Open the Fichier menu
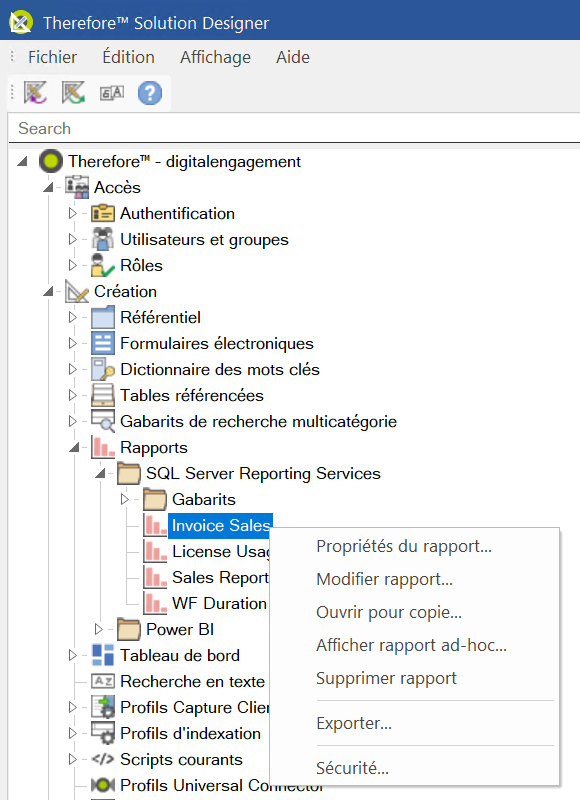The height and width of the screenshot is (800, 580). coord(53,57)
